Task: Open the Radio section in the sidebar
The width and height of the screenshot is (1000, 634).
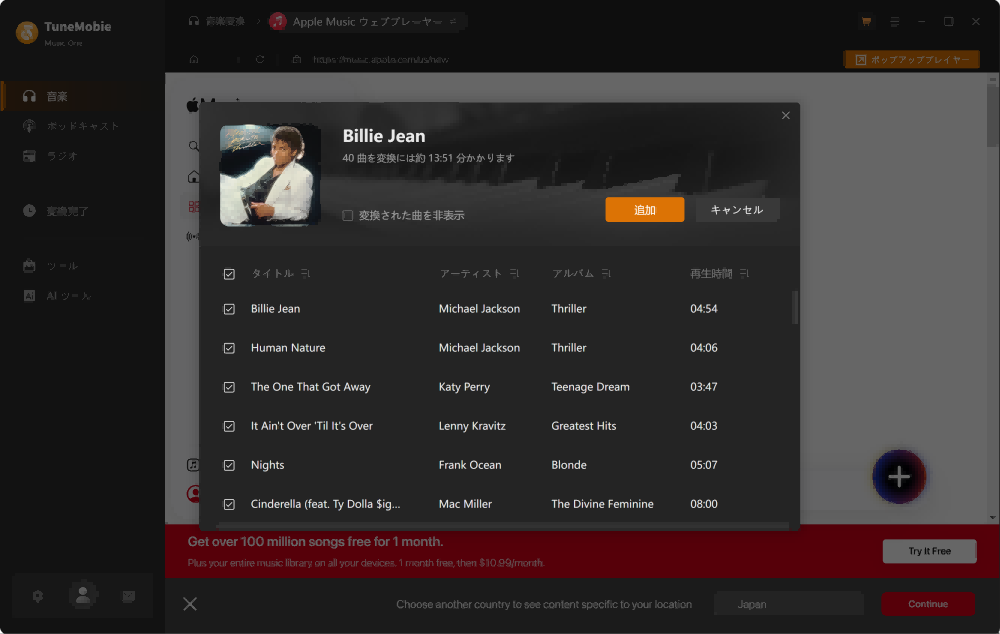Action: click(x=83, y=156)
